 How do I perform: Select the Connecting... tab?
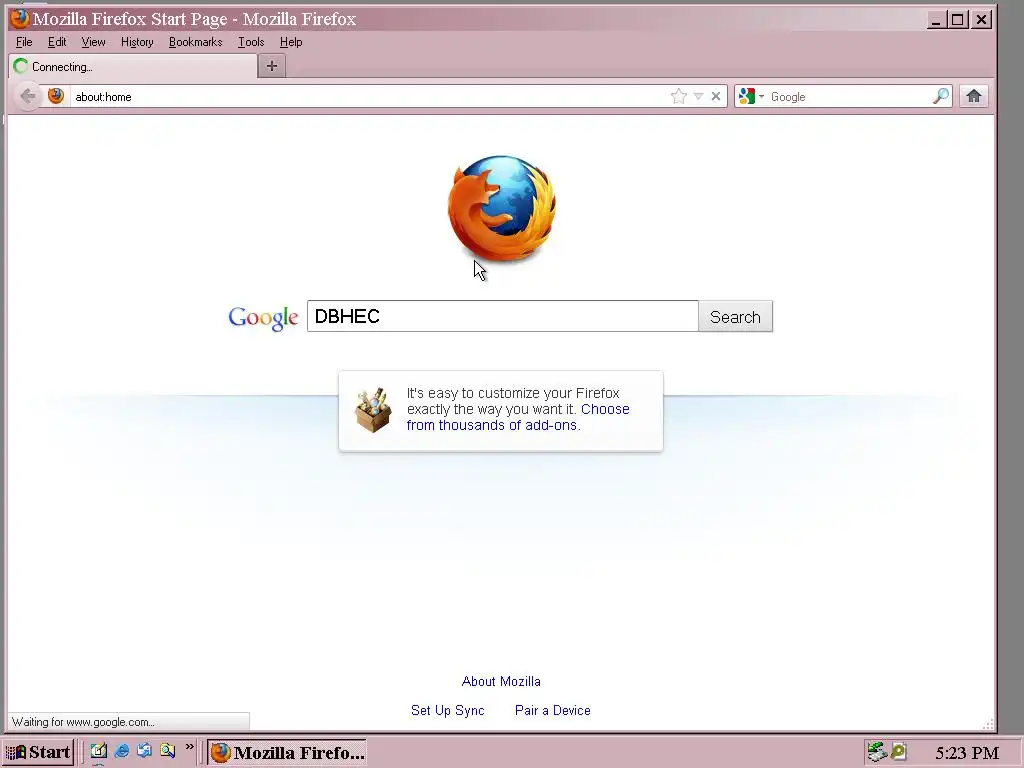click(x=133, y=67)
